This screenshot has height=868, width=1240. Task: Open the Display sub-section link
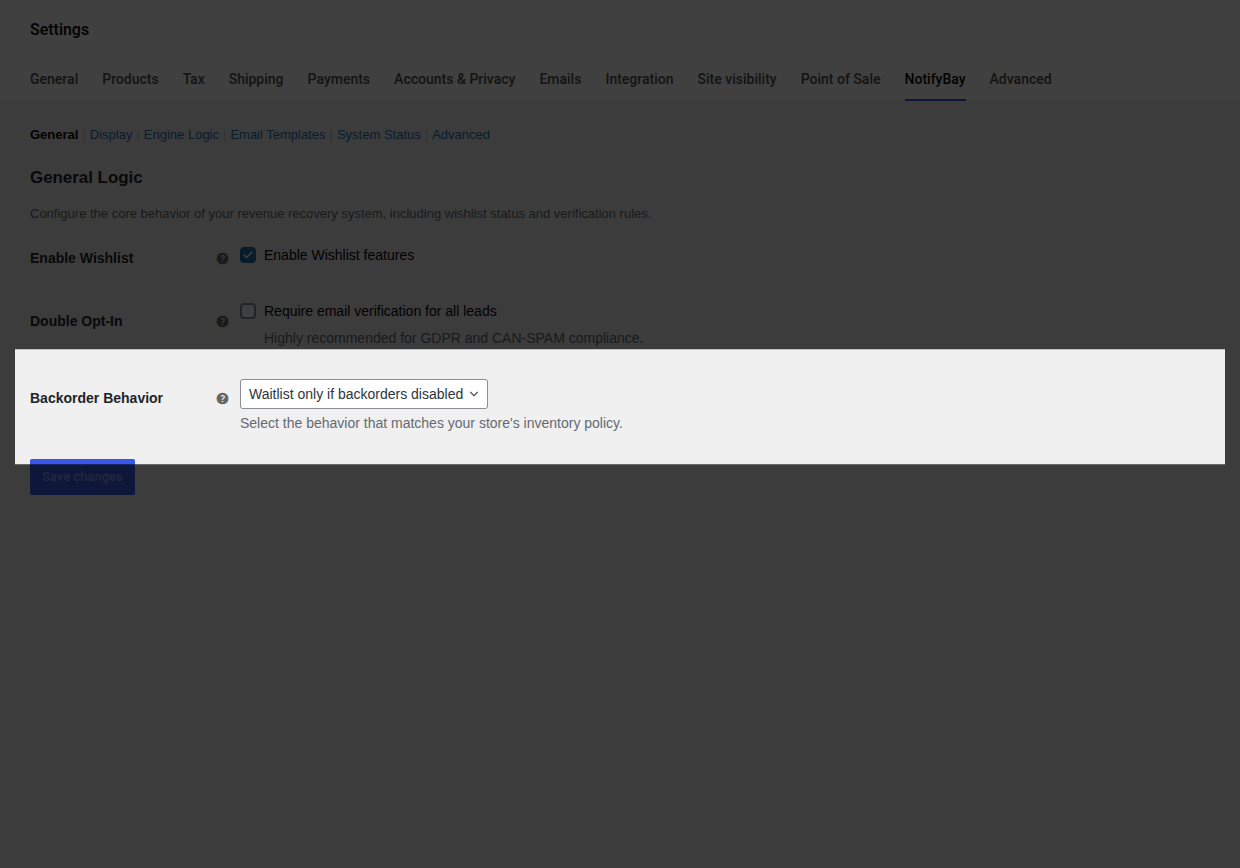click(111, 135)
